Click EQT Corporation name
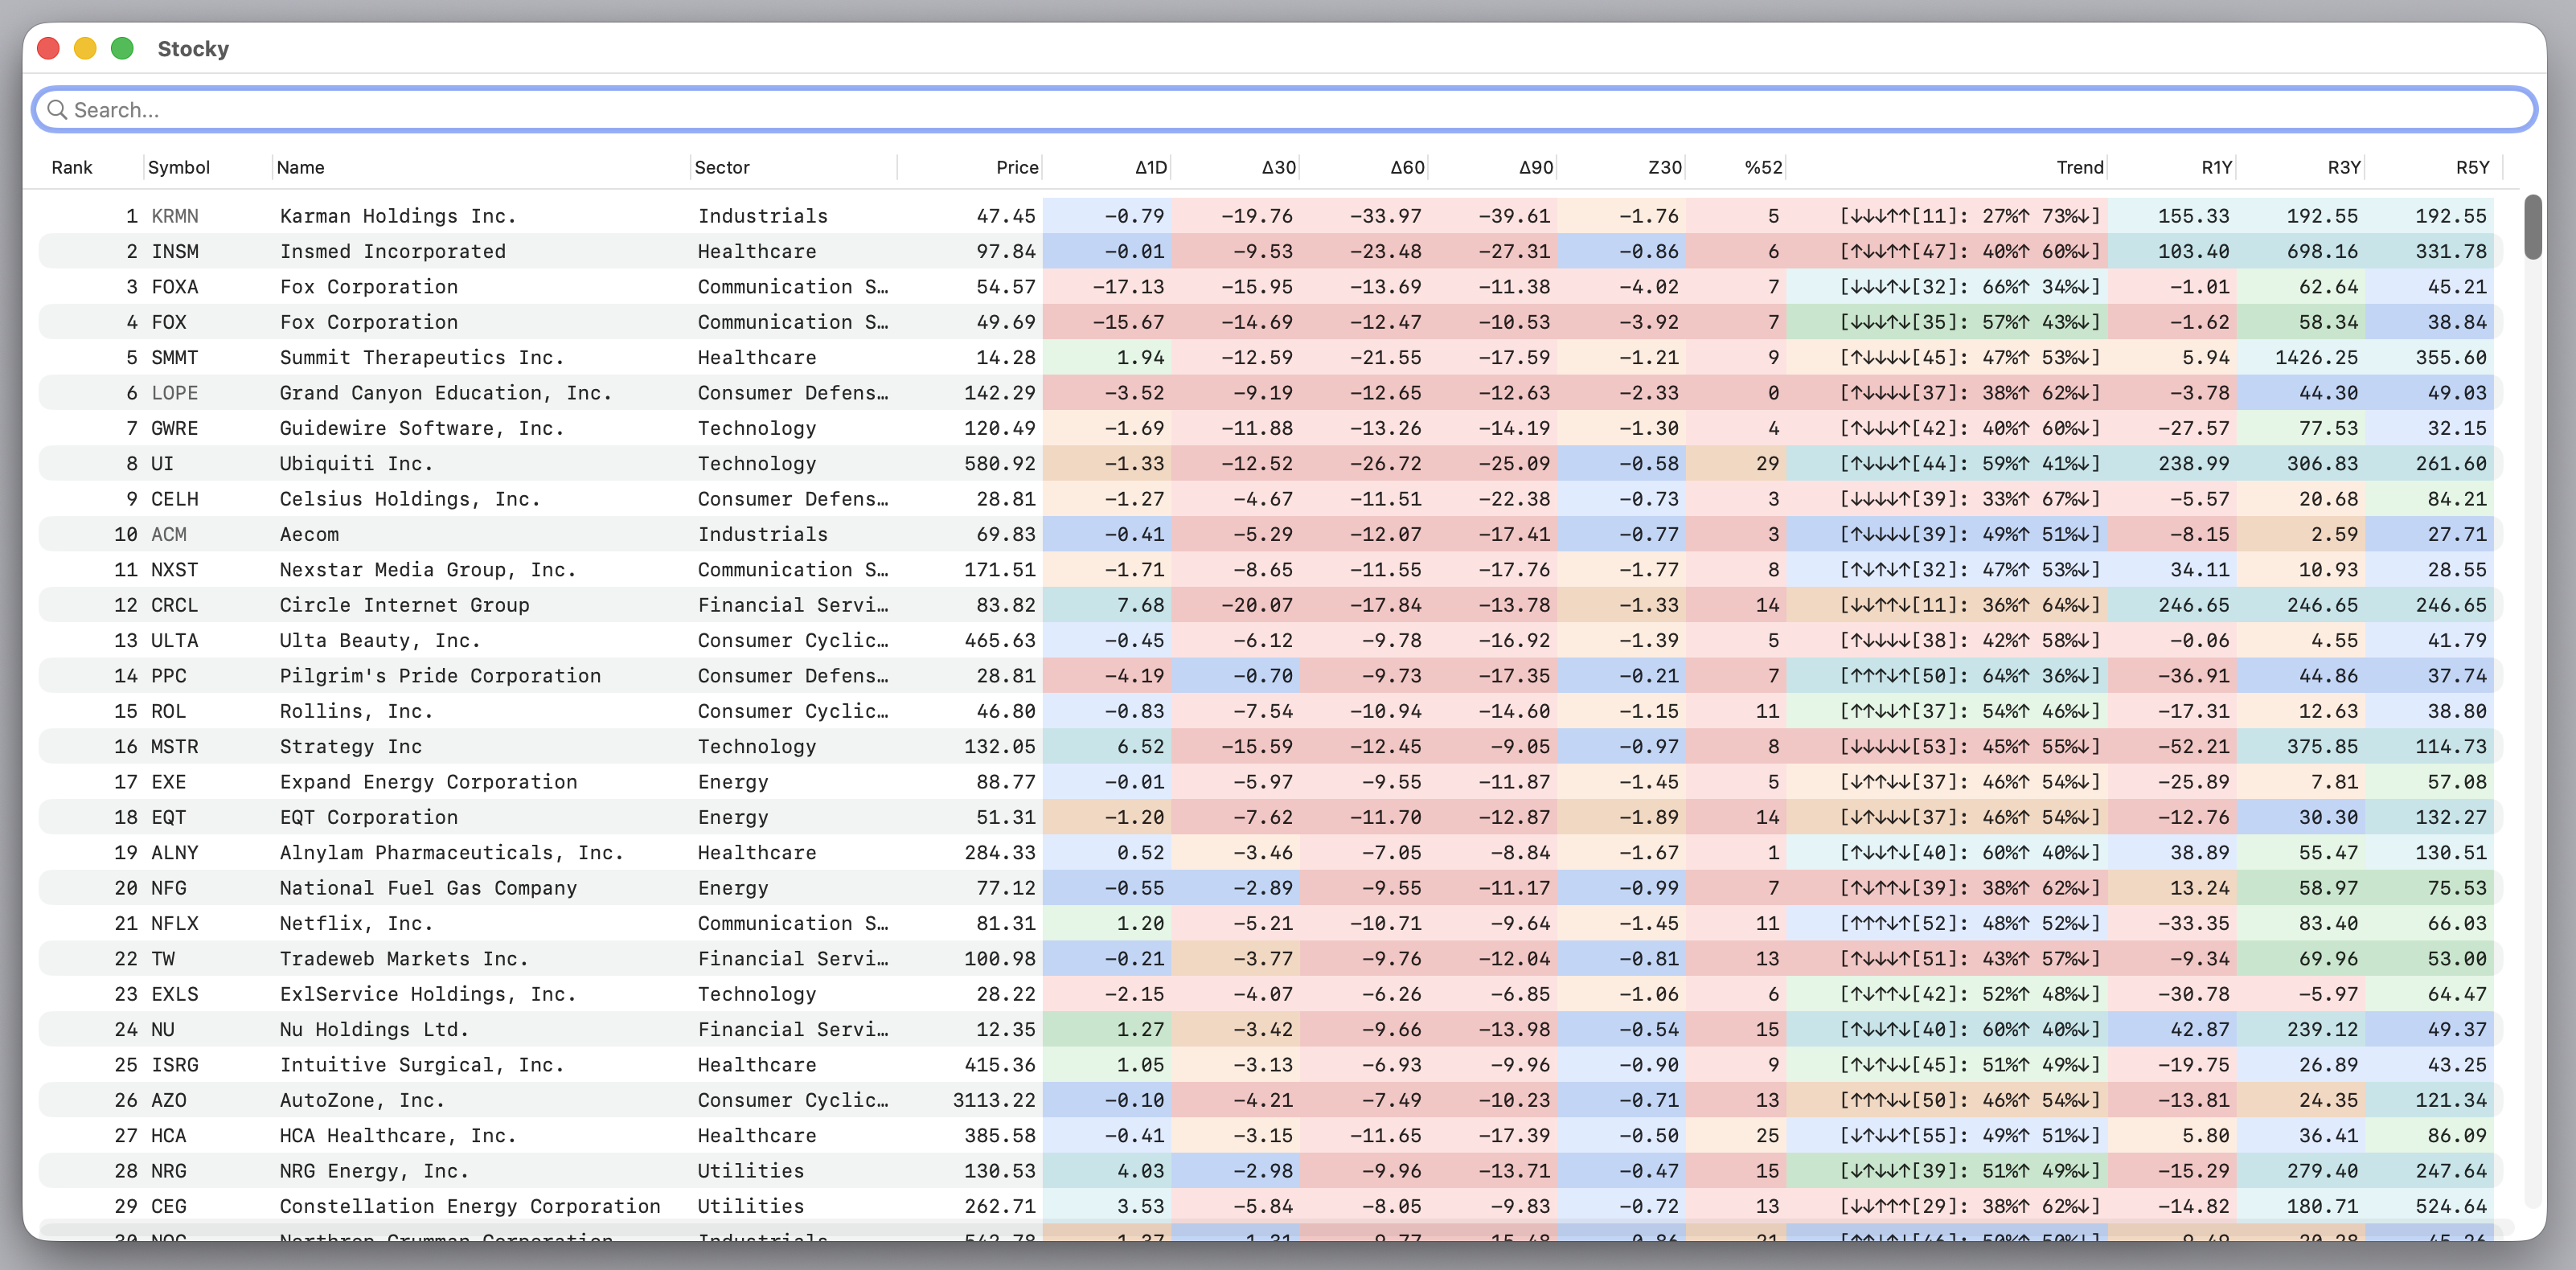The image size is (2576, 1270). tap(369, 818)
